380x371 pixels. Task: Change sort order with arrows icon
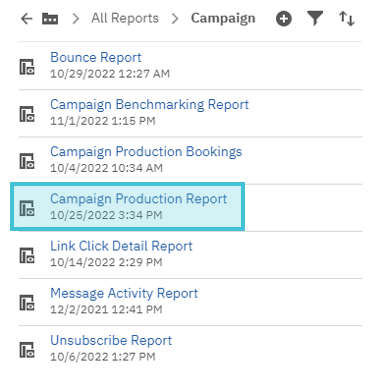347,19
